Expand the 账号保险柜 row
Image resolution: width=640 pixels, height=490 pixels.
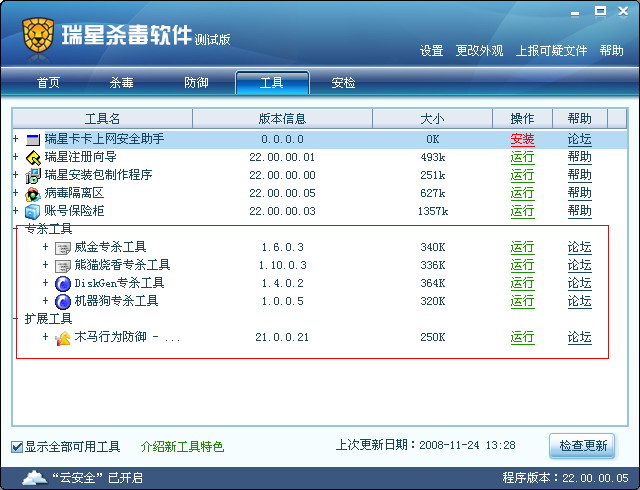(x=16, y=211)
